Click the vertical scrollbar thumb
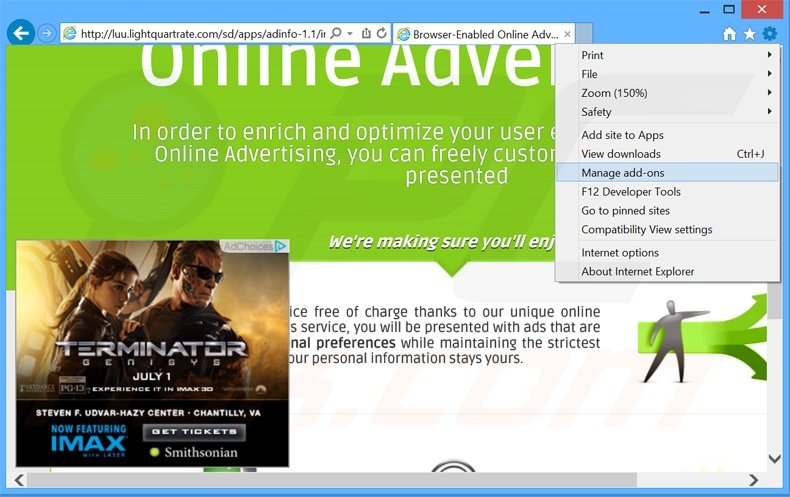 coord(774,300)
